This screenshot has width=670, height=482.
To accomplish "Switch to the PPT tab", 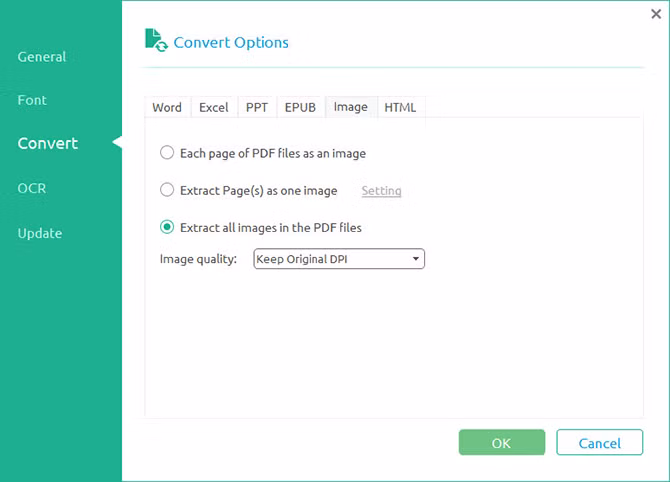I will click(257, 107).
